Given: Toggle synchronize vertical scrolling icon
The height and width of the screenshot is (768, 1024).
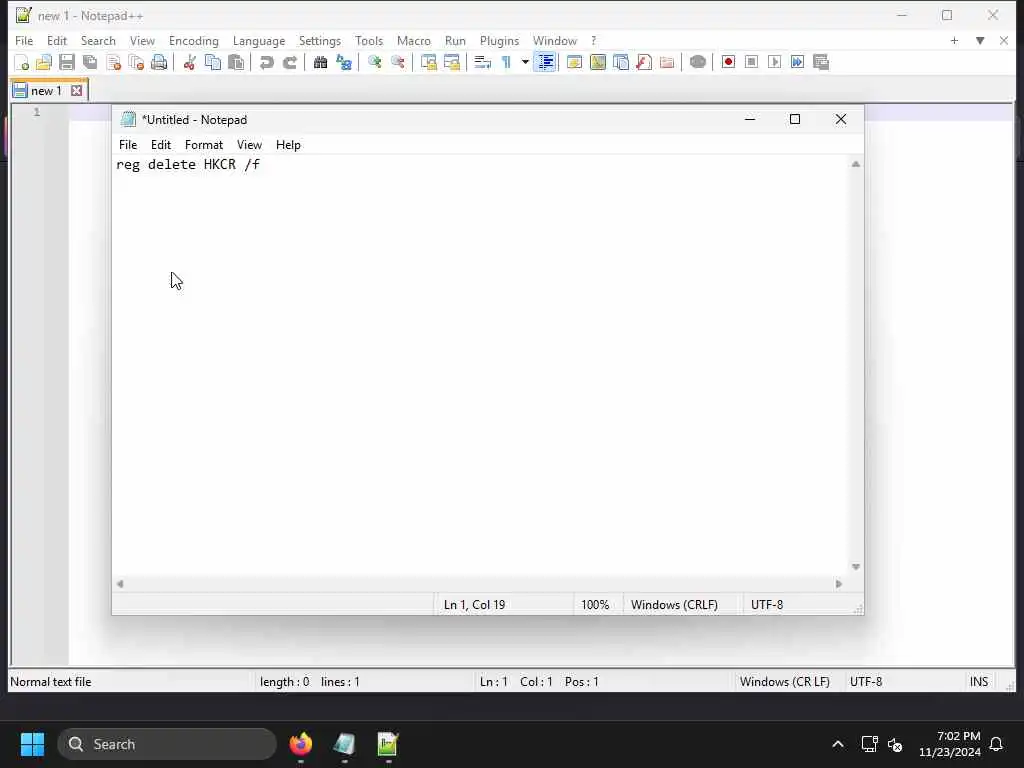Looking at the screenshot, I should pyautogui.click(x=428, y=63).
